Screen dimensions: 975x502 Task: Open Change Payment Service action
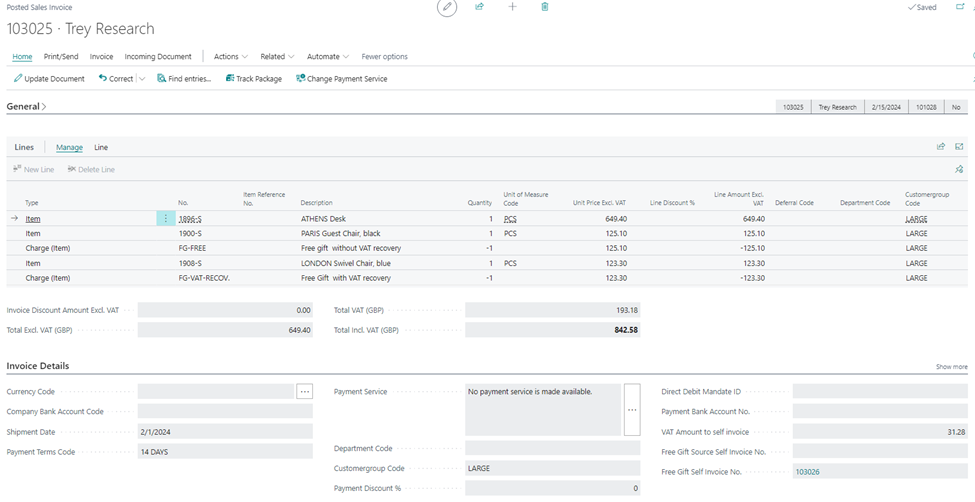tap(341, 78)
